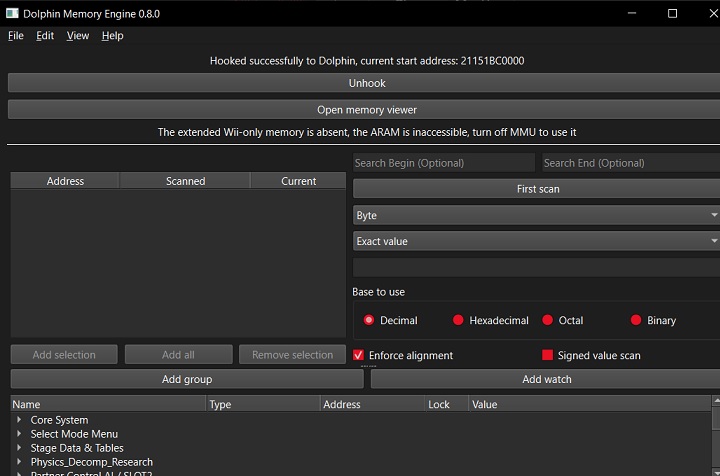Click the watch list Type column header
The image size is (720, 476).
point(263,404)
